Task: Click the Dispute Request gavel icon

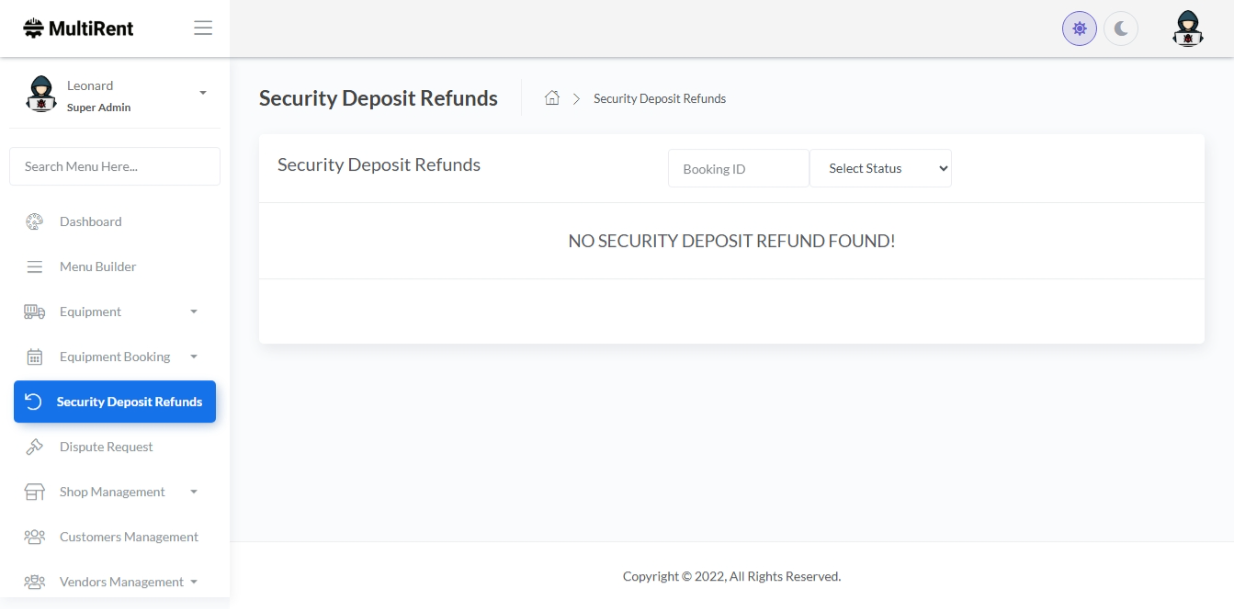Action: (x=34, y=447)
